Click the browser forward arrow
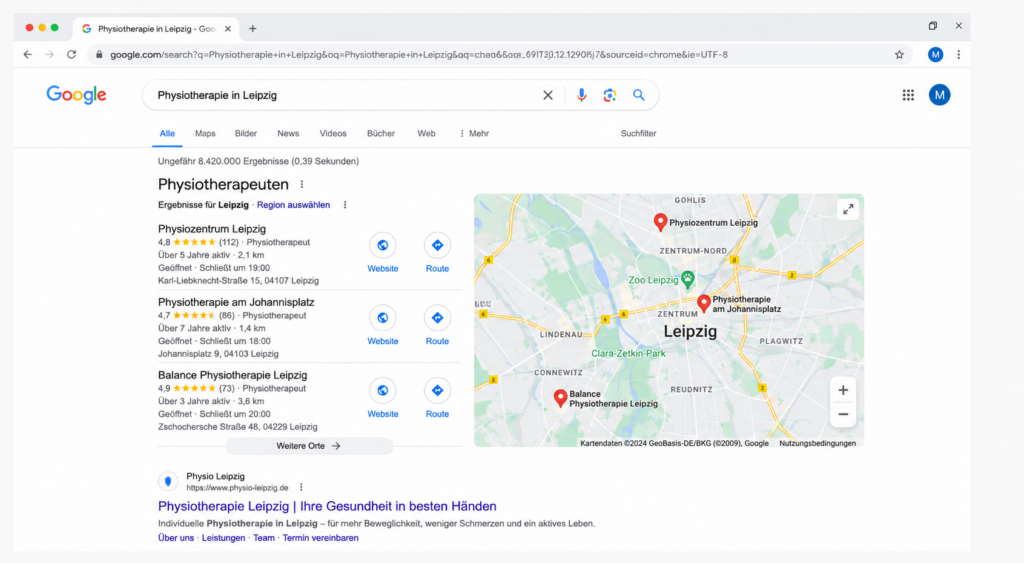Image resolution: width=1024 pixels, height=563 pixels. tap(50, 55)
